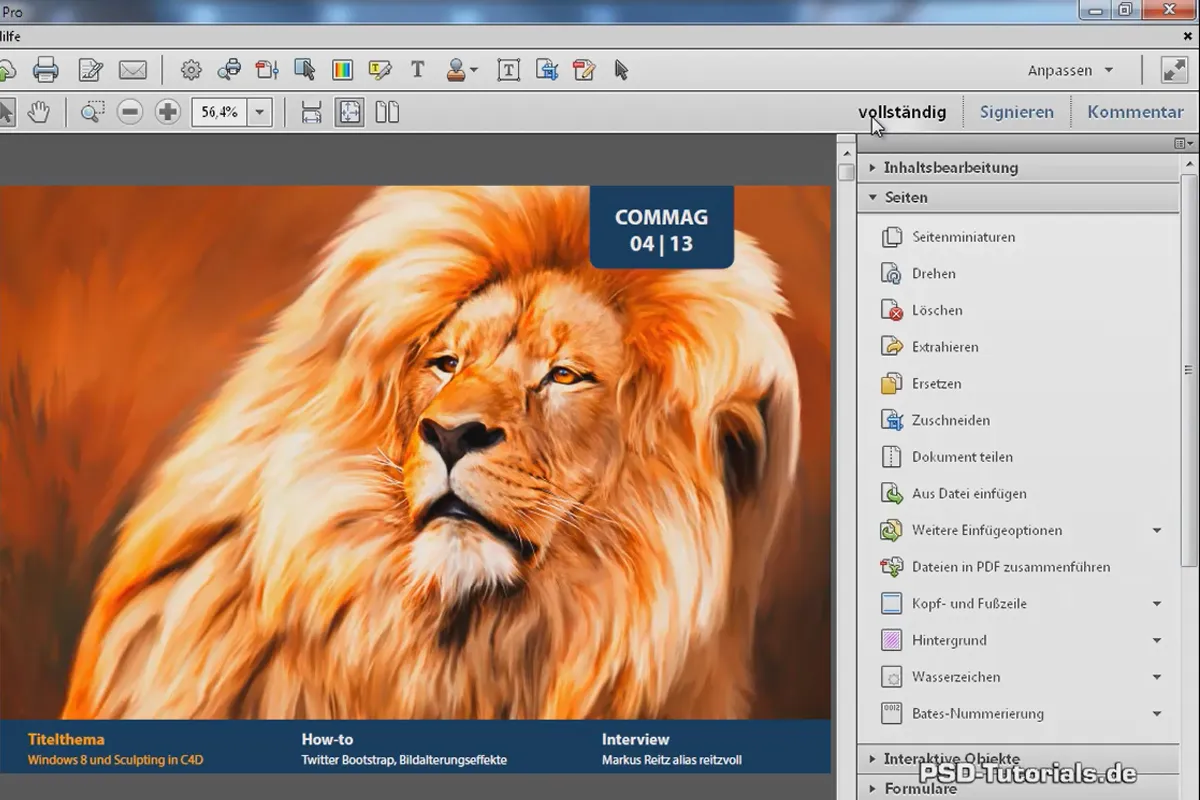
Task: Toggle scrolling page-width view mode
Action: (x=311, y=112)
